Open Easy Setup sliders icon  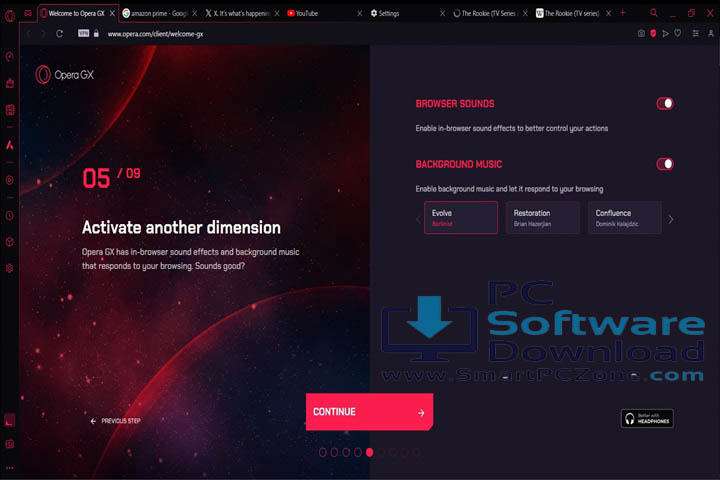(x=696, y=33)
